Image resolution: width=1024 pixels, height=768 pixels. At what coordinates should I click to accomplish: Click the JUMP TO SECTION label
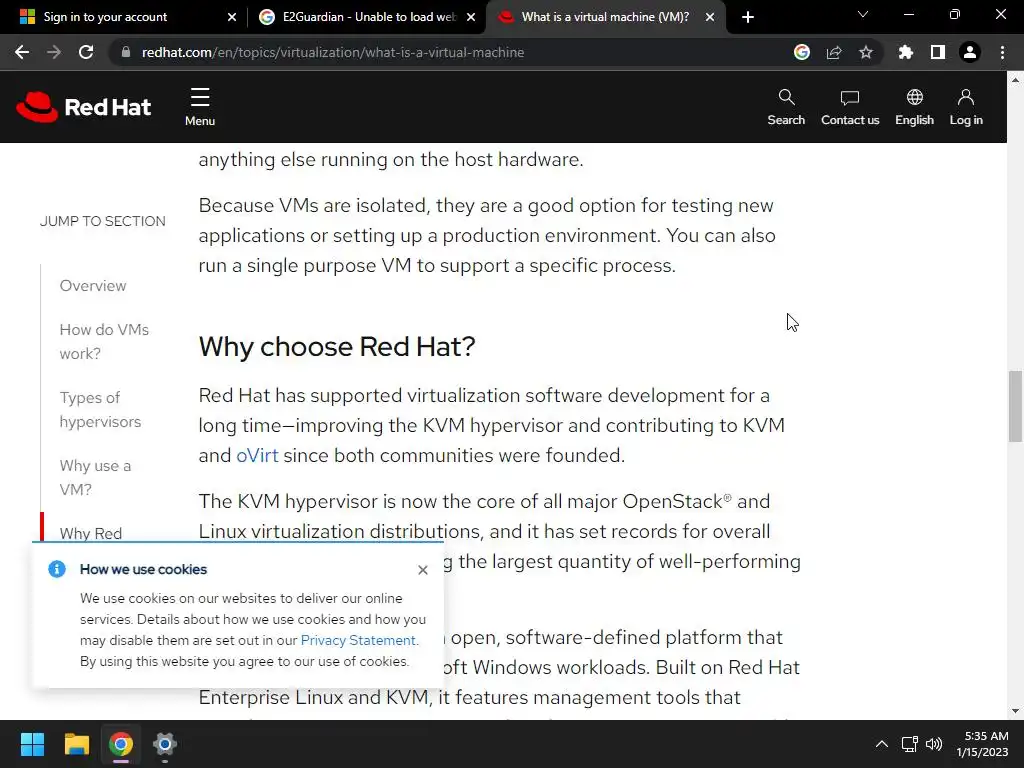point(103,221)
